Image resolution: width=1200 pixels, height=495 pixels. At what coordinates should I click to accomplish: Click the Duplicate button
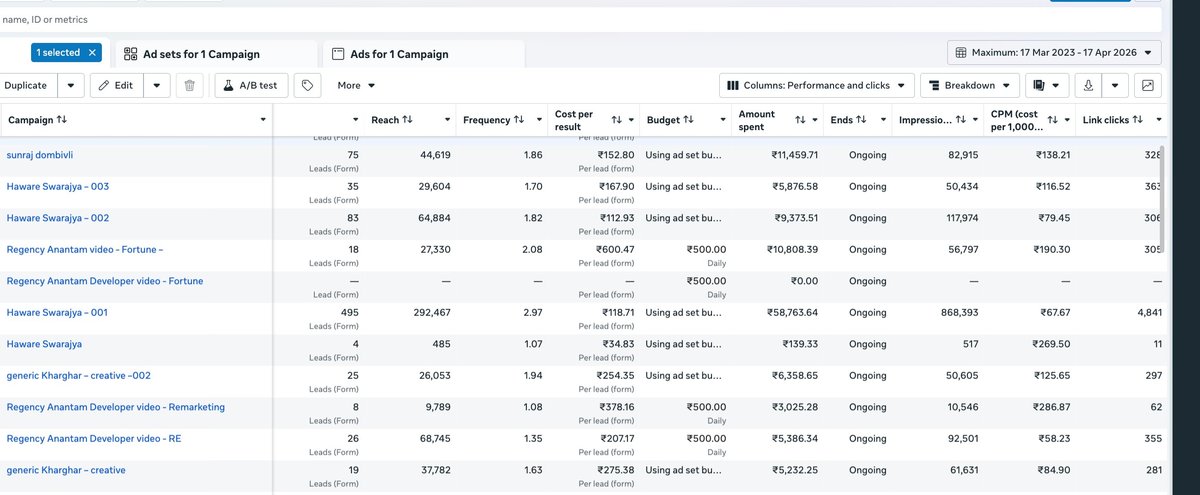[25, 86]
